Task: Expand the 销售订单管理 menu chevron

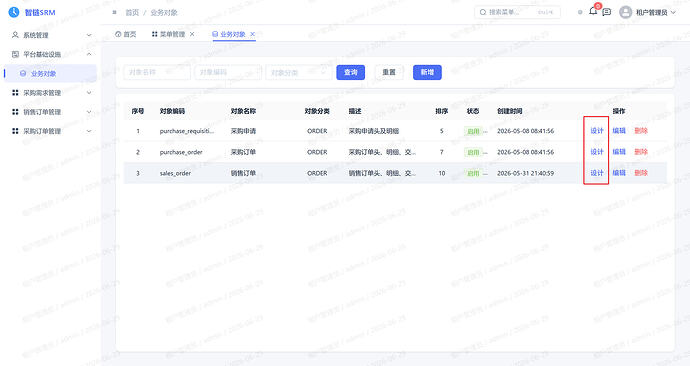Action: 89,112
